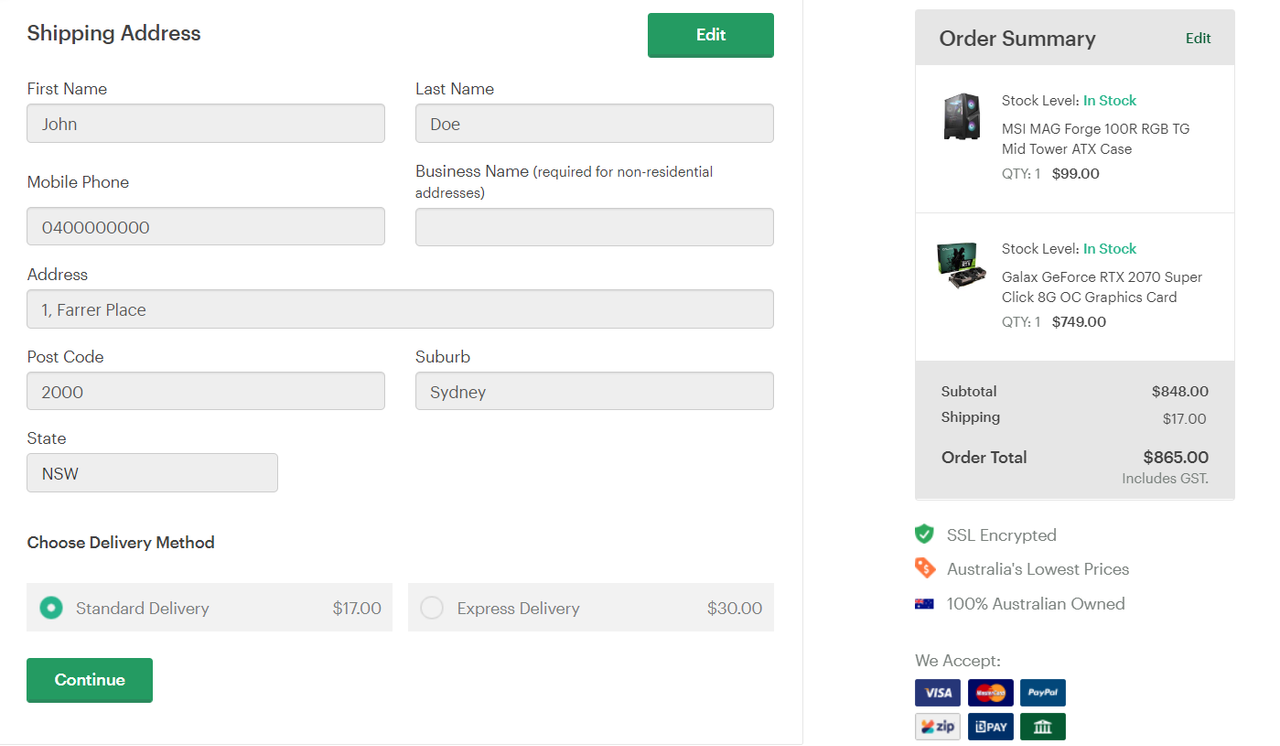The width and height of the screenshot is (1280, 746).
Task: Click the BPAY payment icon
Action: pyautogui.click(x=990, y=727)
